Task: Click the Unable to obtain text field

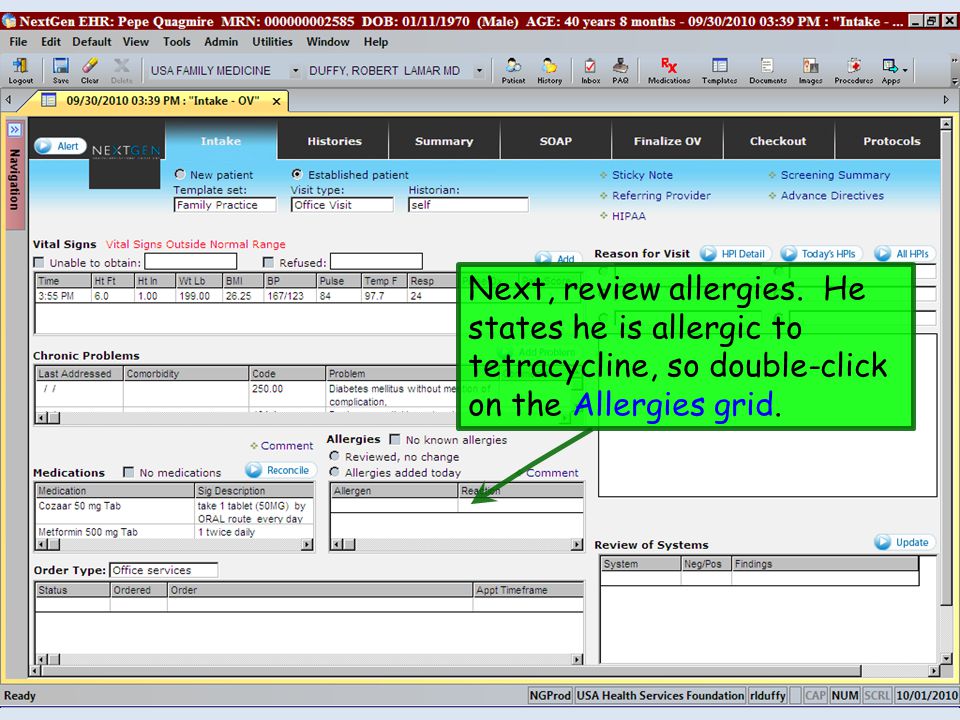Action: pyautogui.click(x=190, y=262)
